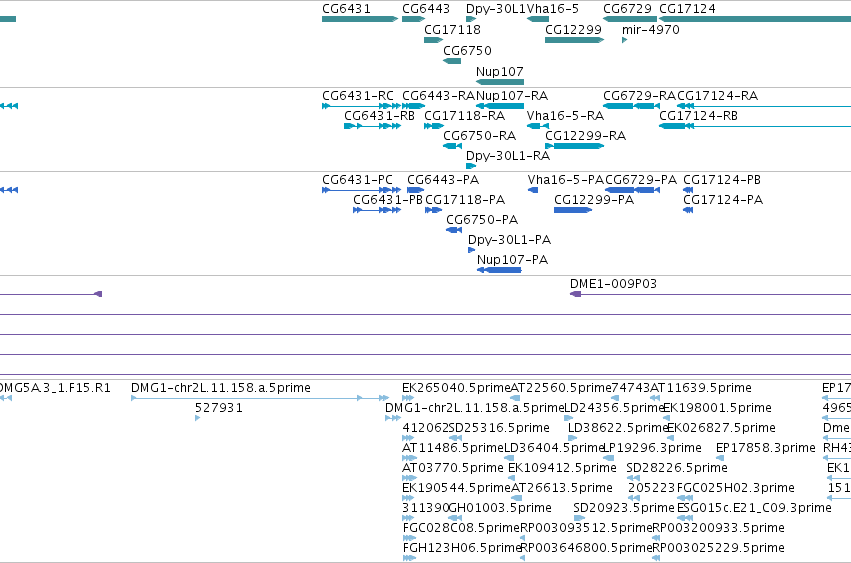This screenshot has height=563, width=851.
Task: Click the SD20923.5prime EST label
Action: (x=624, y=508)
